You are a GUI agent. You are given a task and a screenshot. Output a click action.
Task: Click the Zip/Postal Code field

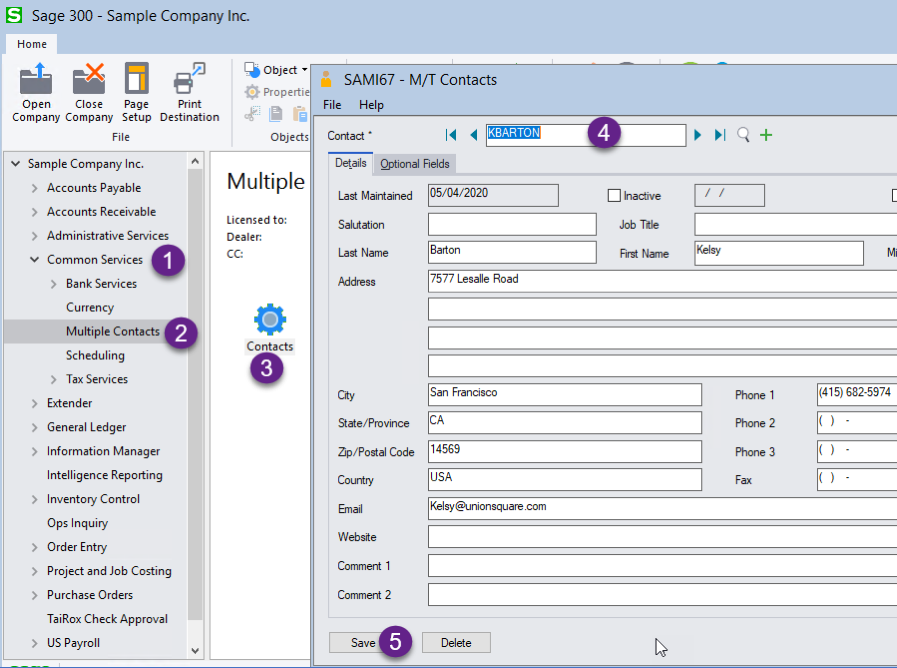pyautogui.click(x=565, y=451)
